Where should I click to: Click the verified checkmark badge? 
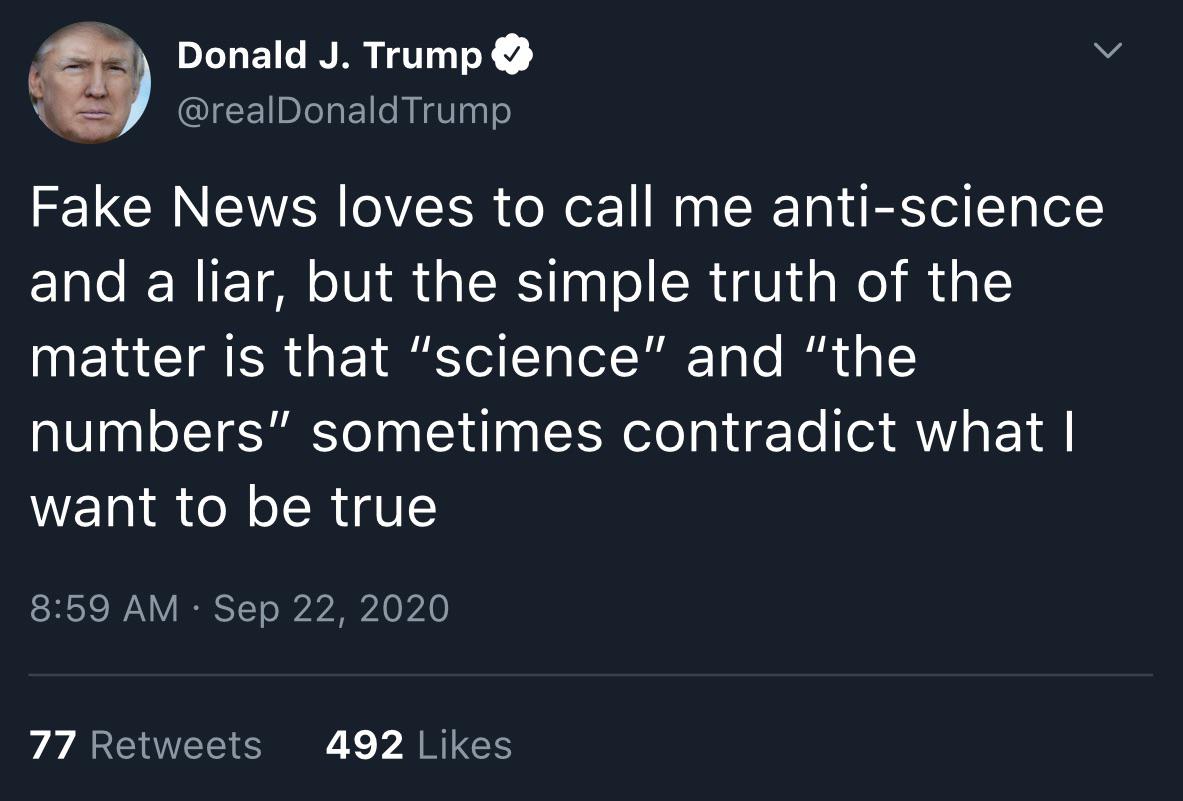512,56
